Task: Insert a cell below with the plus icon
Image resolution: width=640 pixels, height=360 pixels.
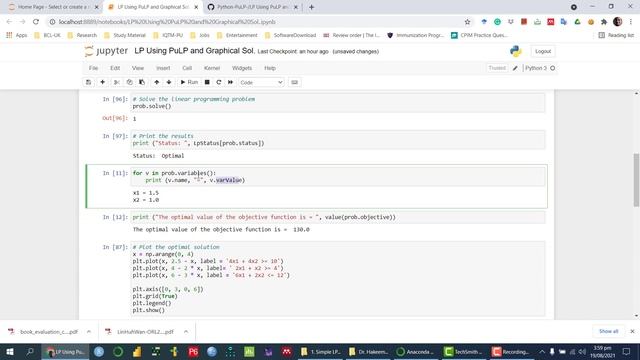Action: click(x=102, y=82)
